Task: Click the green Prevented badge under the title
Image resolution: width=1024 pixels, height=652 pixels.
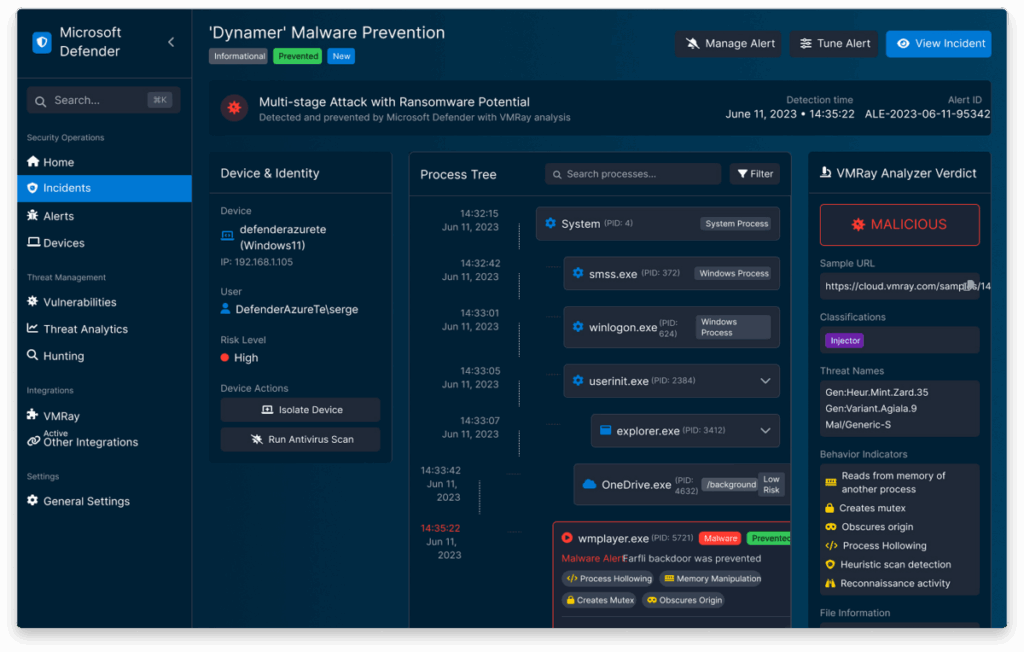Action: click(298, 56)
